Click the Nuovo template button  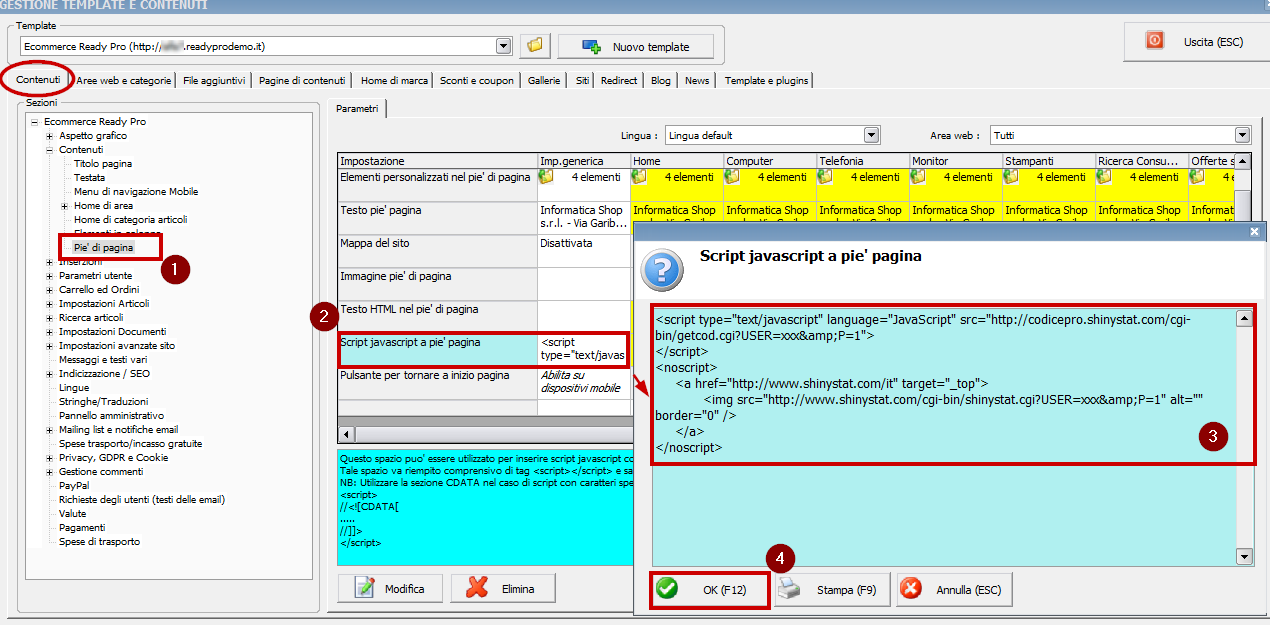coord(637,46)
